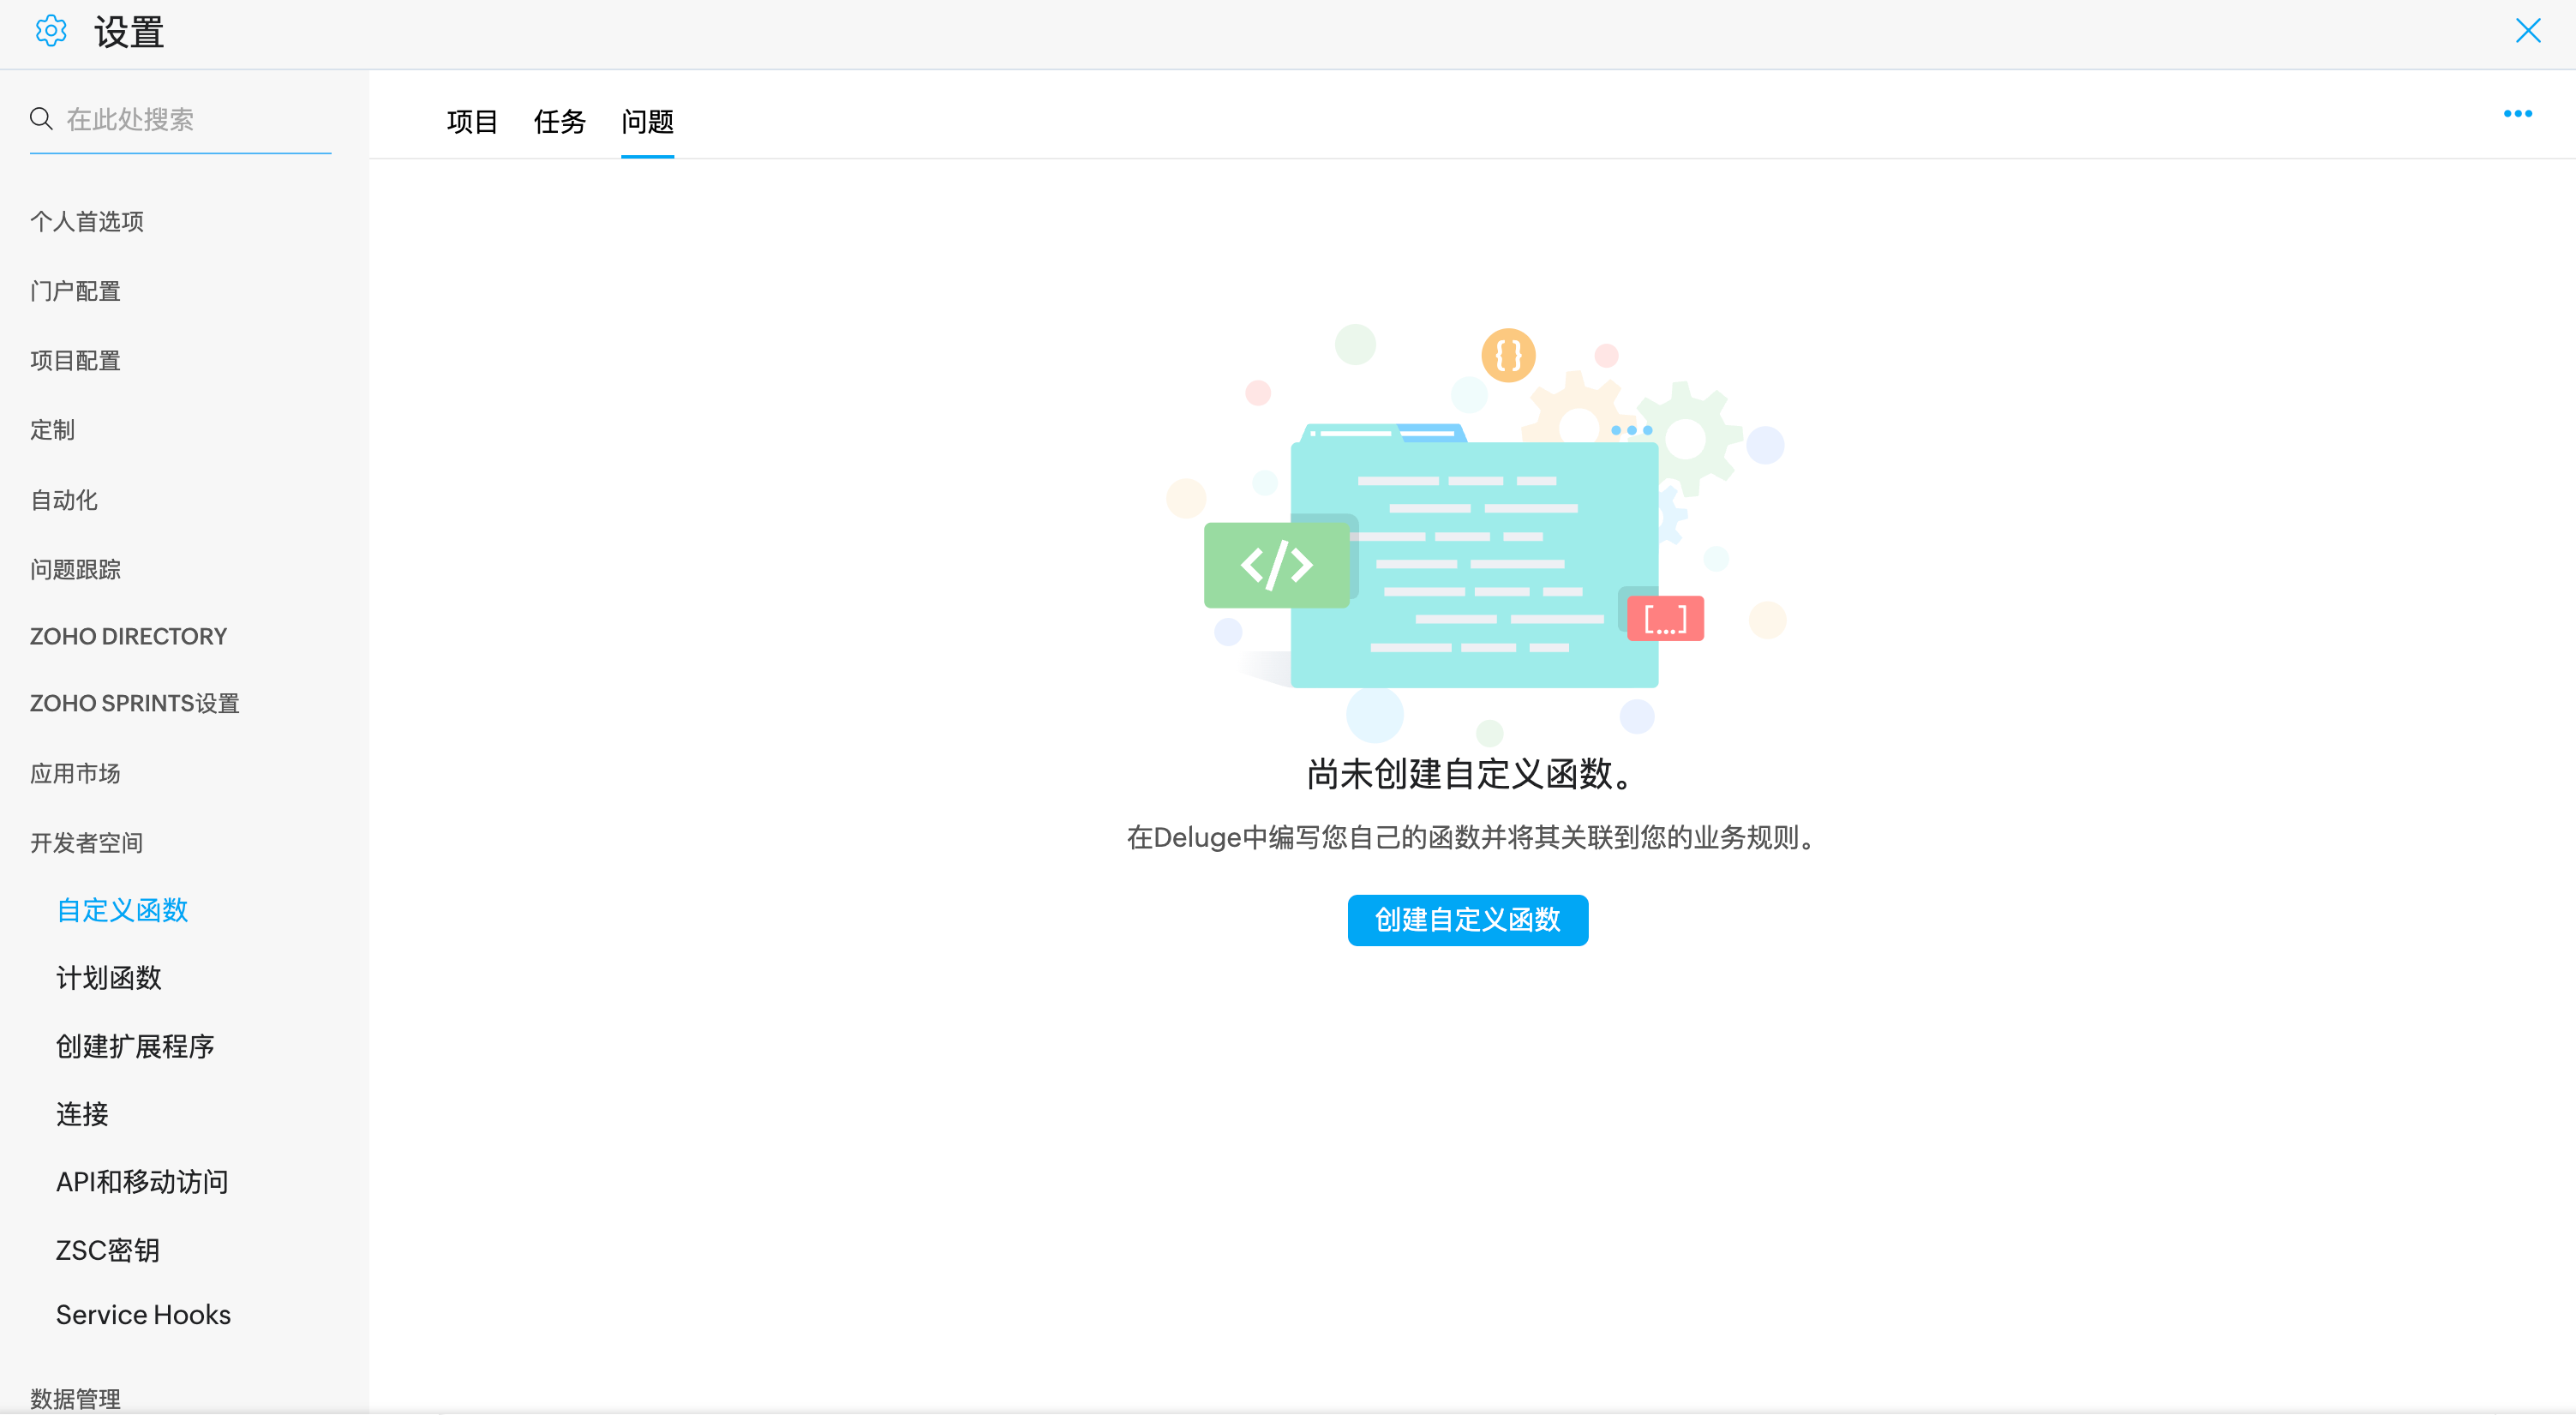This screenshot has height=1415, width=2576.
Task: Click the green code-tag illustration icon
Action: click(1275, 565)
